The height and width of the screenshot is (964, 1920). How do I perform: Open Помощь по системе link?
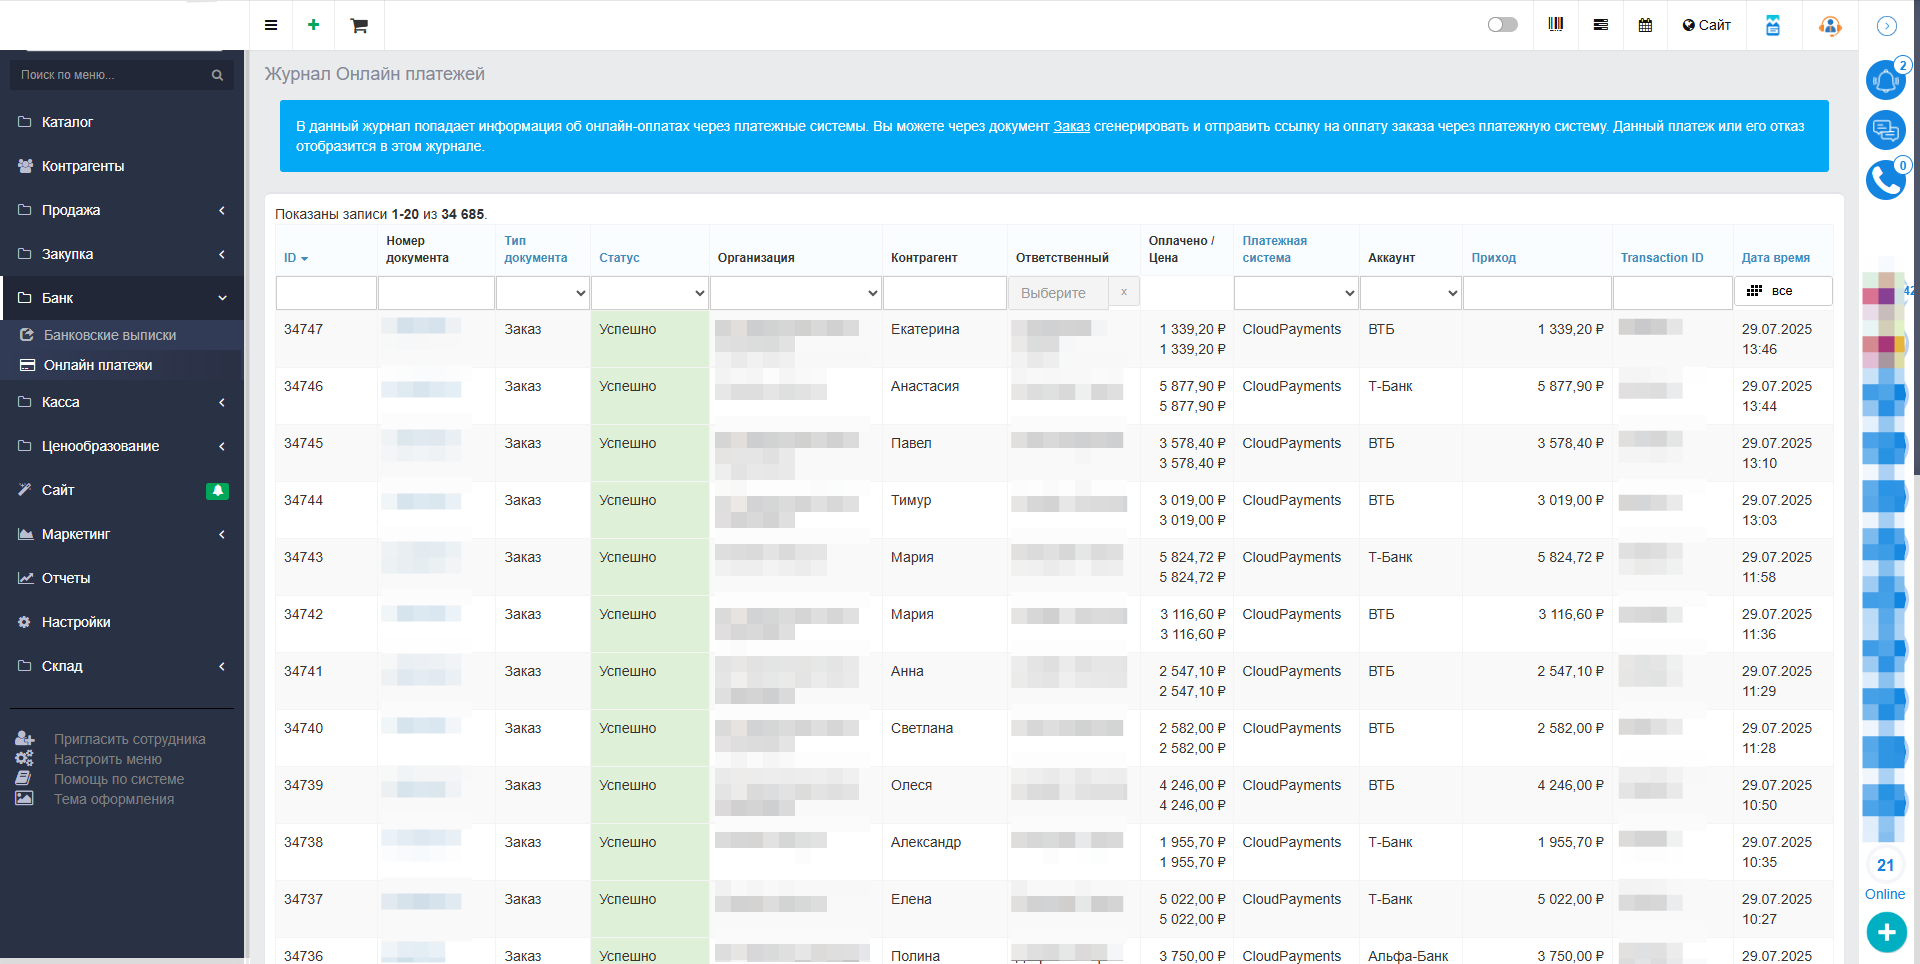coord(118,779)
